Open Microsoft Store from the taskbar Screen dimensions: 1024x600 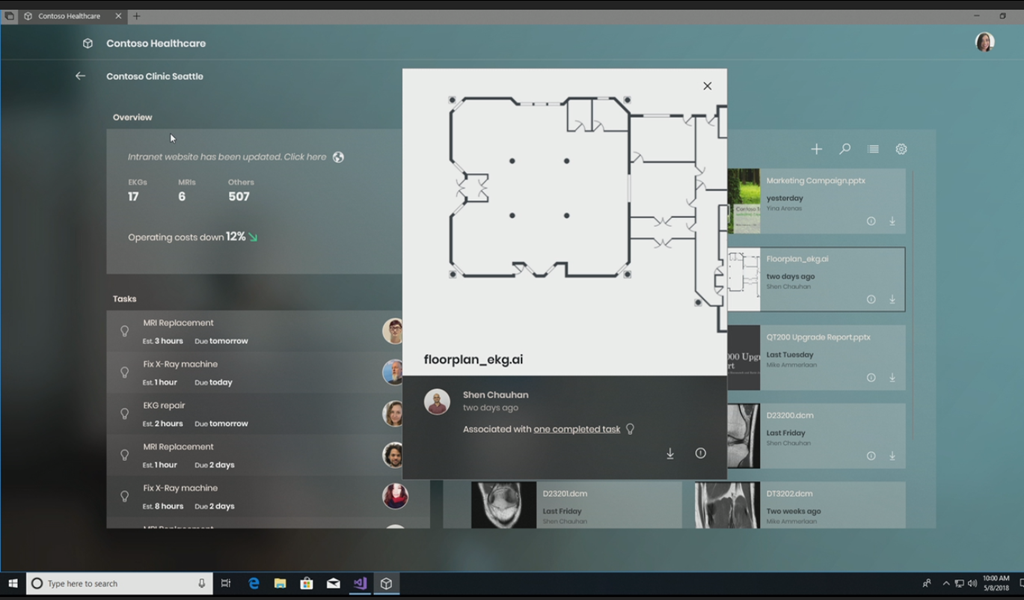click(x=306, y=583)
